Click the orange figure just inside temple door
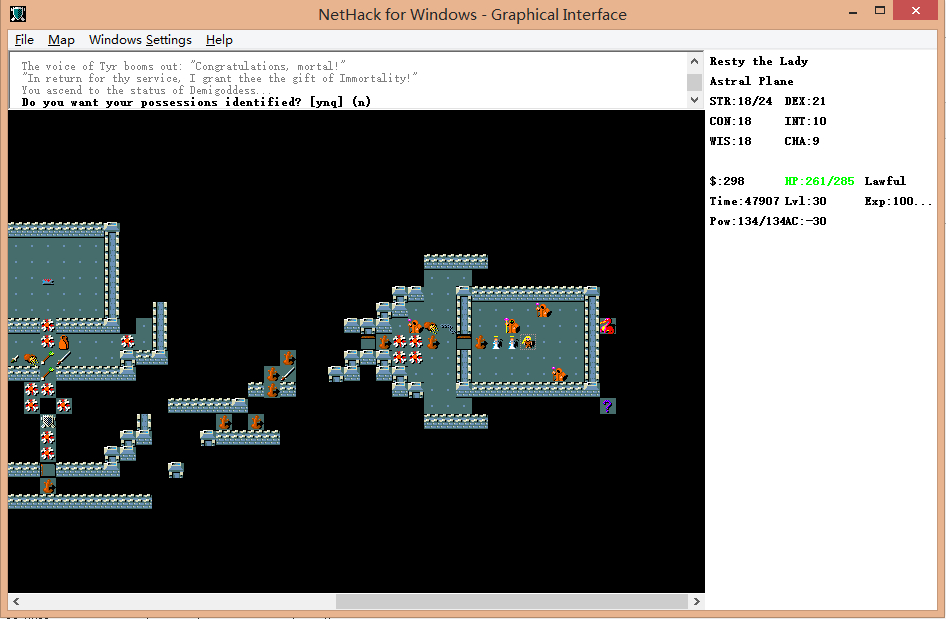The height and width of the screenshot is (619, 946). click(x=481, y=343)
